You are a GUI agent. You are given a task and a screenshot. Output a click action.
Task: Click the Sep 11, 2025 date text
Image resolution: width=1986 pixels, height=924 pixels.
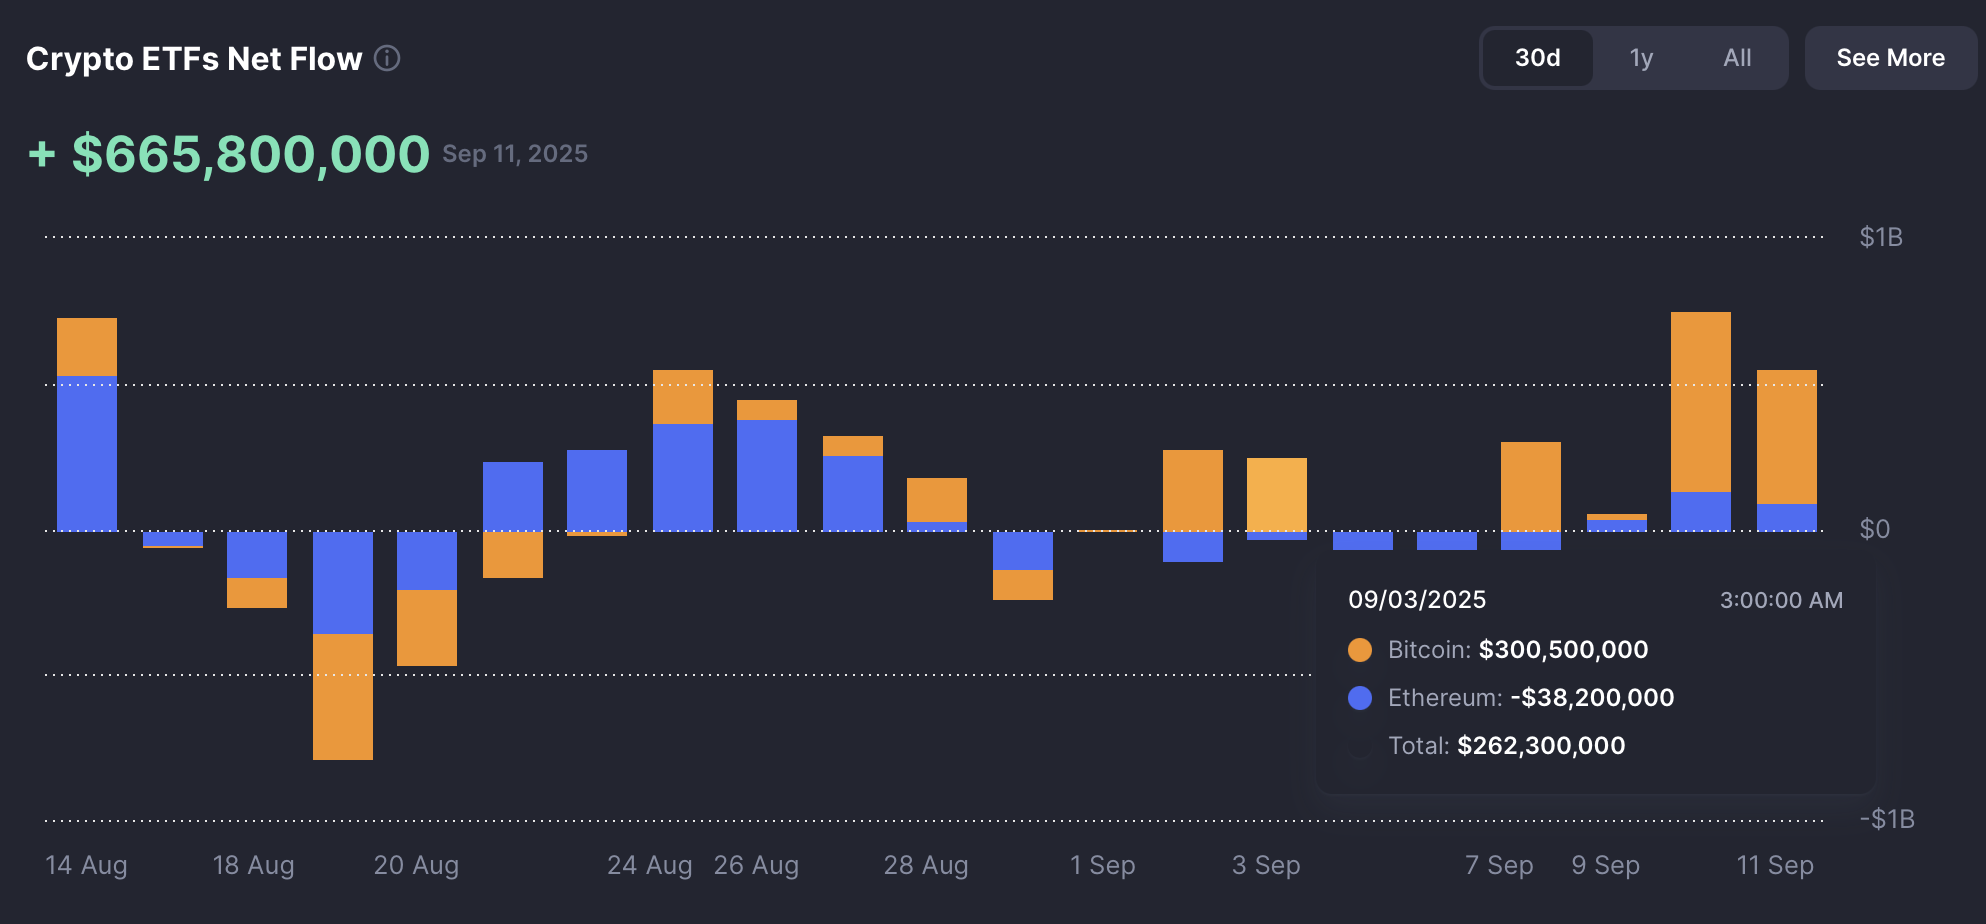pyautogui.click(x=515, y=154)
